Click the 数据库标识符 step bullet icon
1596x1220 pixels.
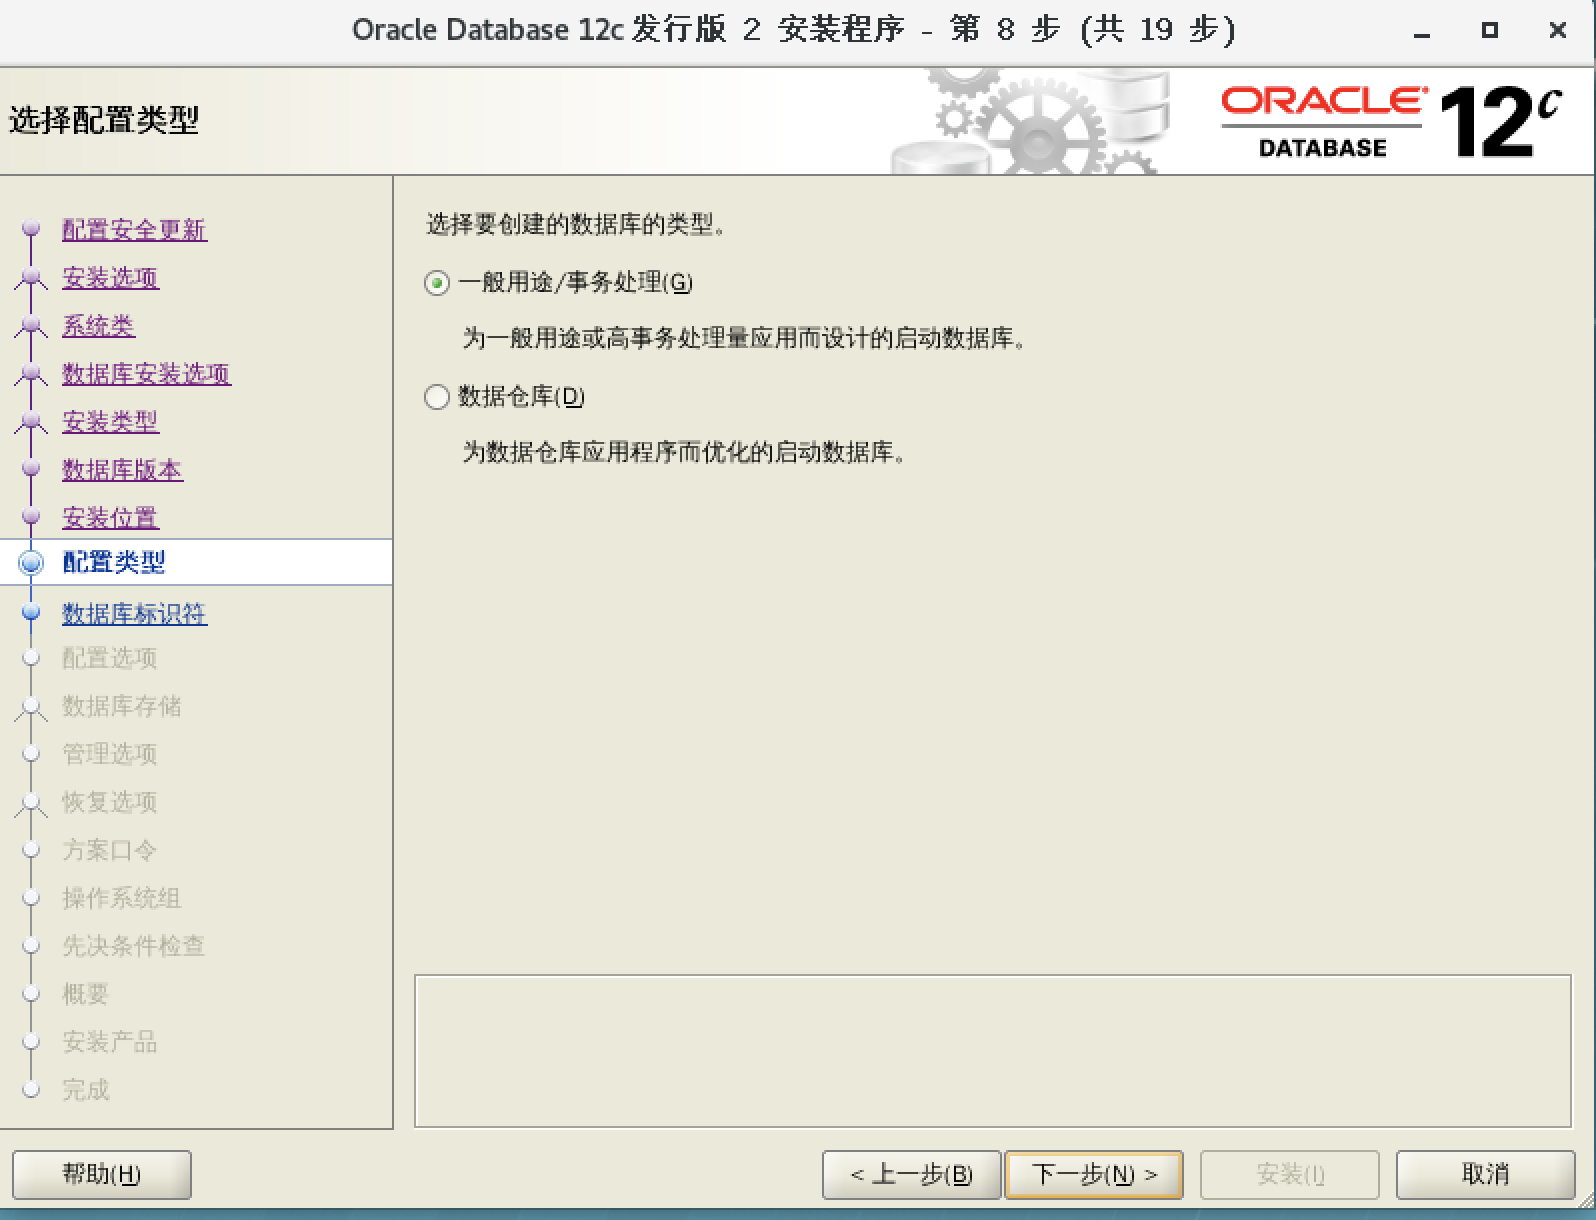click(x=31, y=612)
